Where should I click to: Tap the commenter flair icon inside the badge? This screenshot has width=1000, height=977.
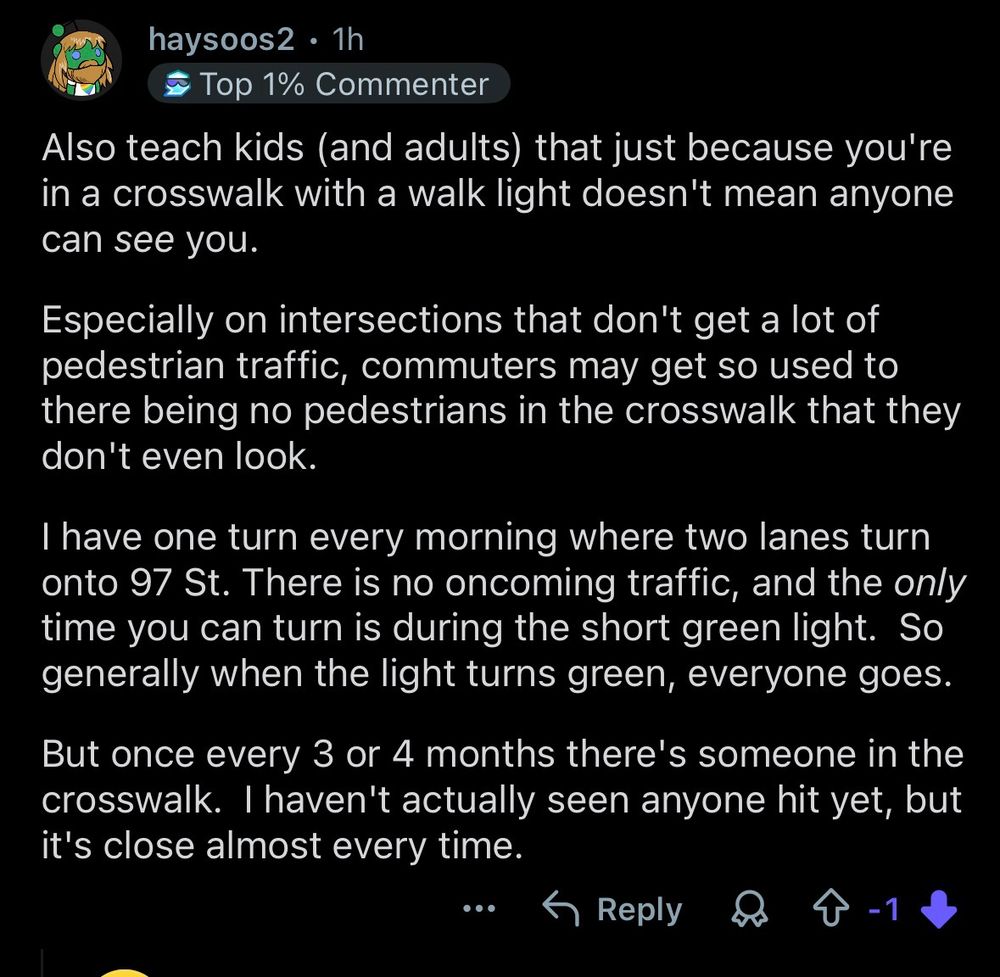(x=177, y=84)
